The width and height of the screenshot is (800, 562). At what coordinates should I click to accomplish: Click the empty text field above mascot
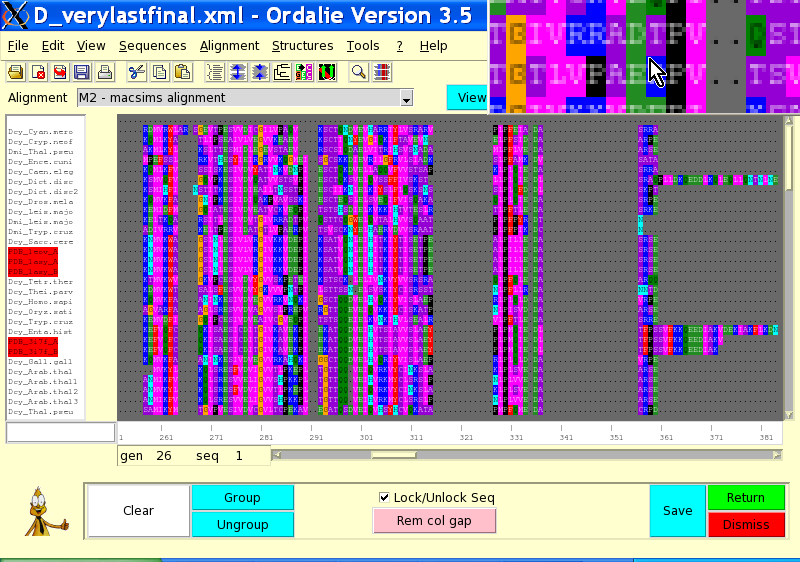[x=60, y=433]
